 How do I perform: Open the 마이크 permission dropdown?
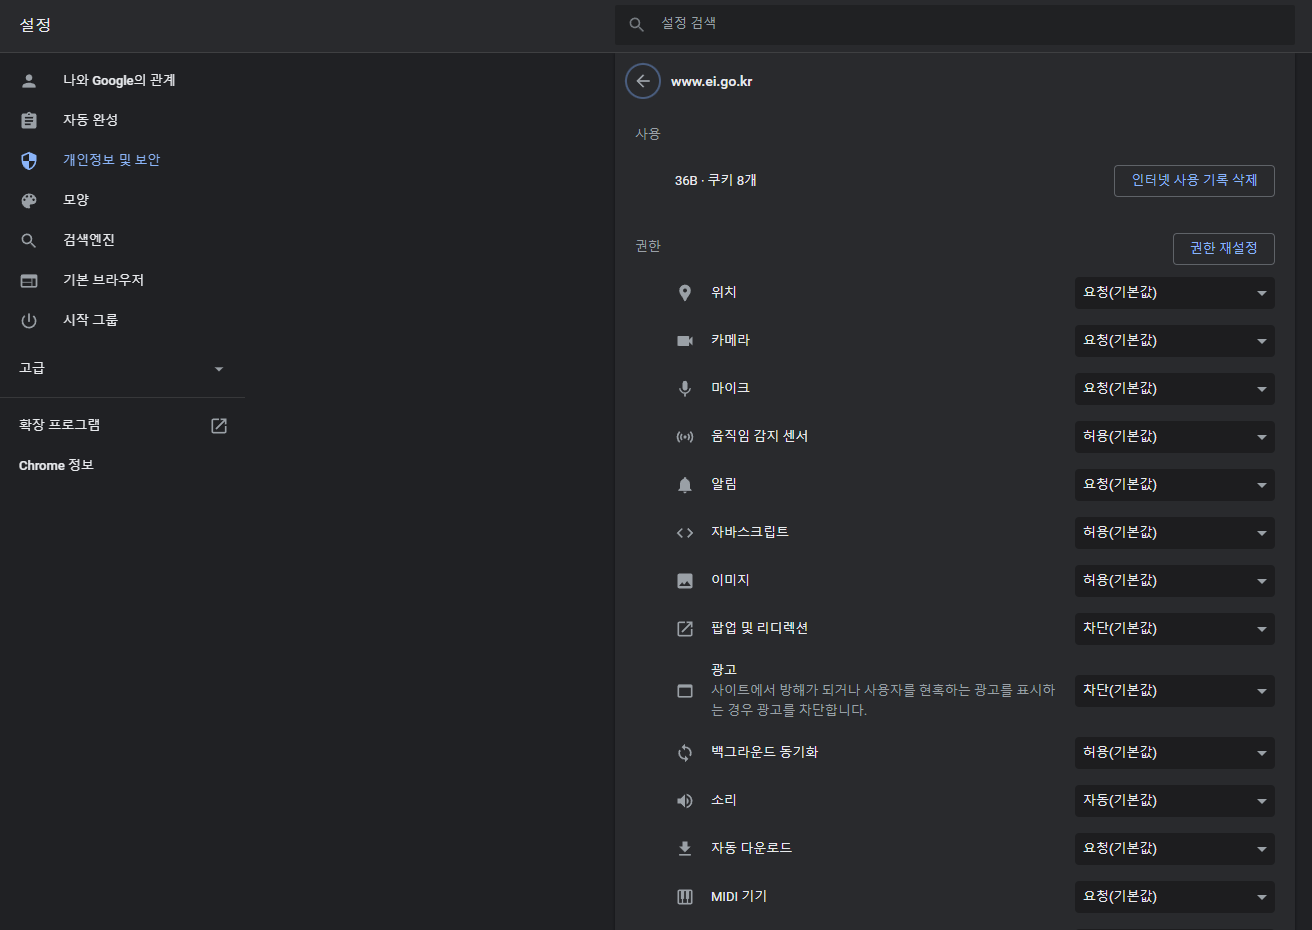click(1175, 389)
